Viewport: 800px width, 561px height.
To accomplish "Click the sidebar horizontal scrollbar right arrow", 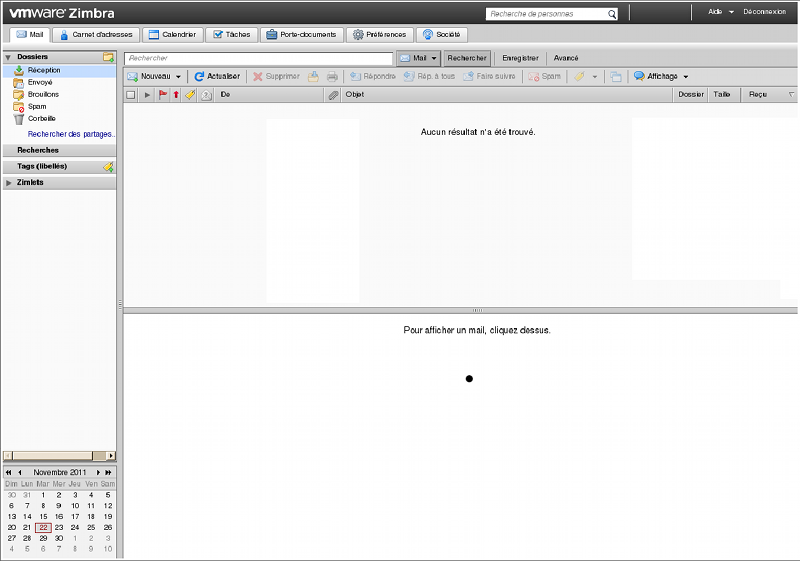I will [x=111, y=456].
